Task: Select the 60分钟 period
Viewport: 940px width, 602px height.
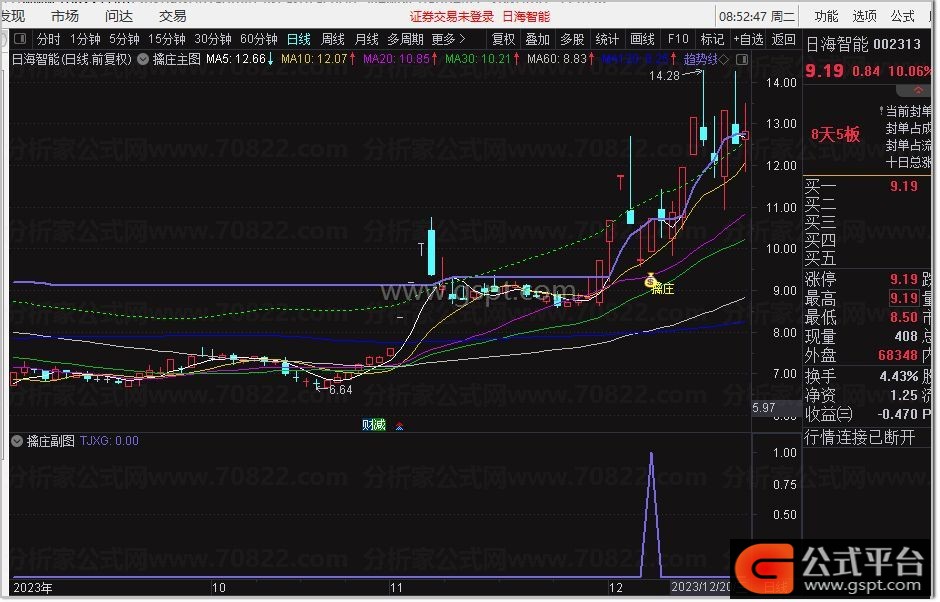Action: 259,40
